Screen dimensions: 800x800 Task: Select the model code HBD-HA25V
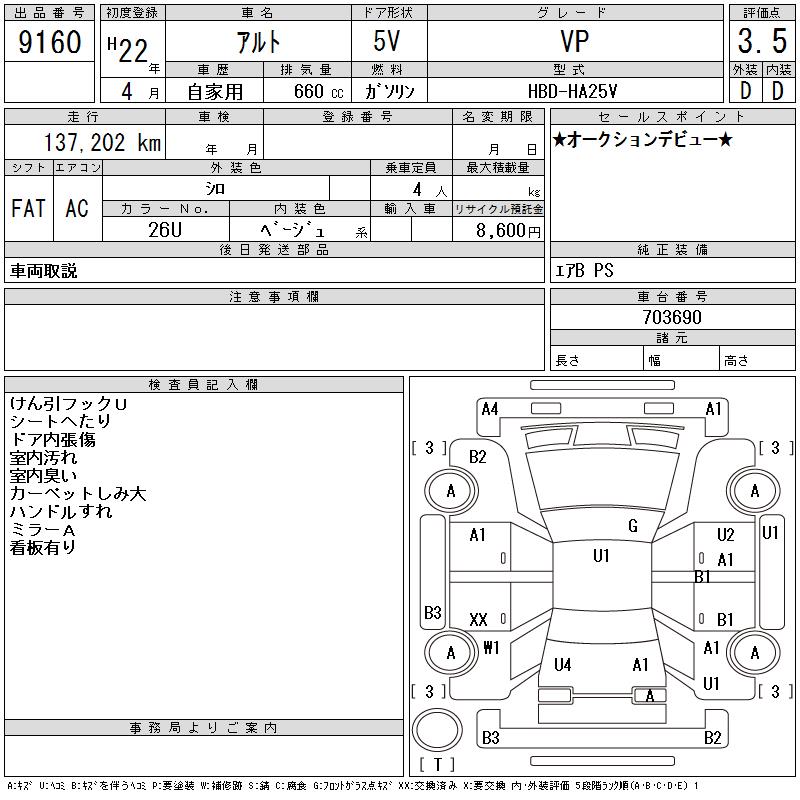pos(574,90)
